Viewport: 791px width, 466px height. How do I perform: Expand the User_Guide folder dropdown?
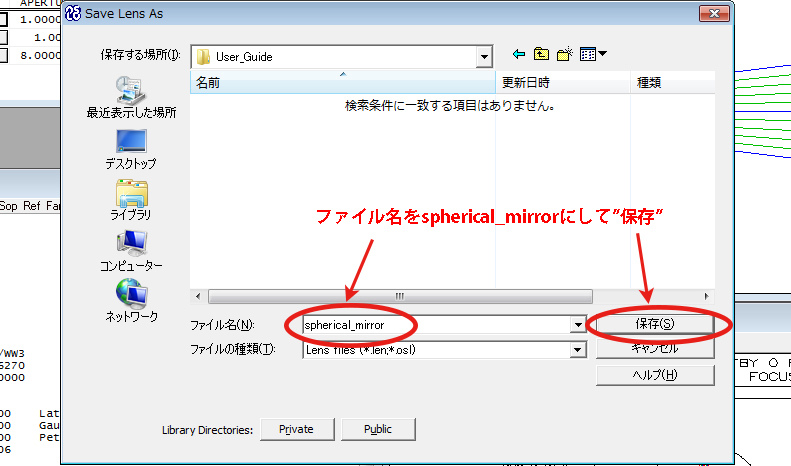tap(484, 57)
